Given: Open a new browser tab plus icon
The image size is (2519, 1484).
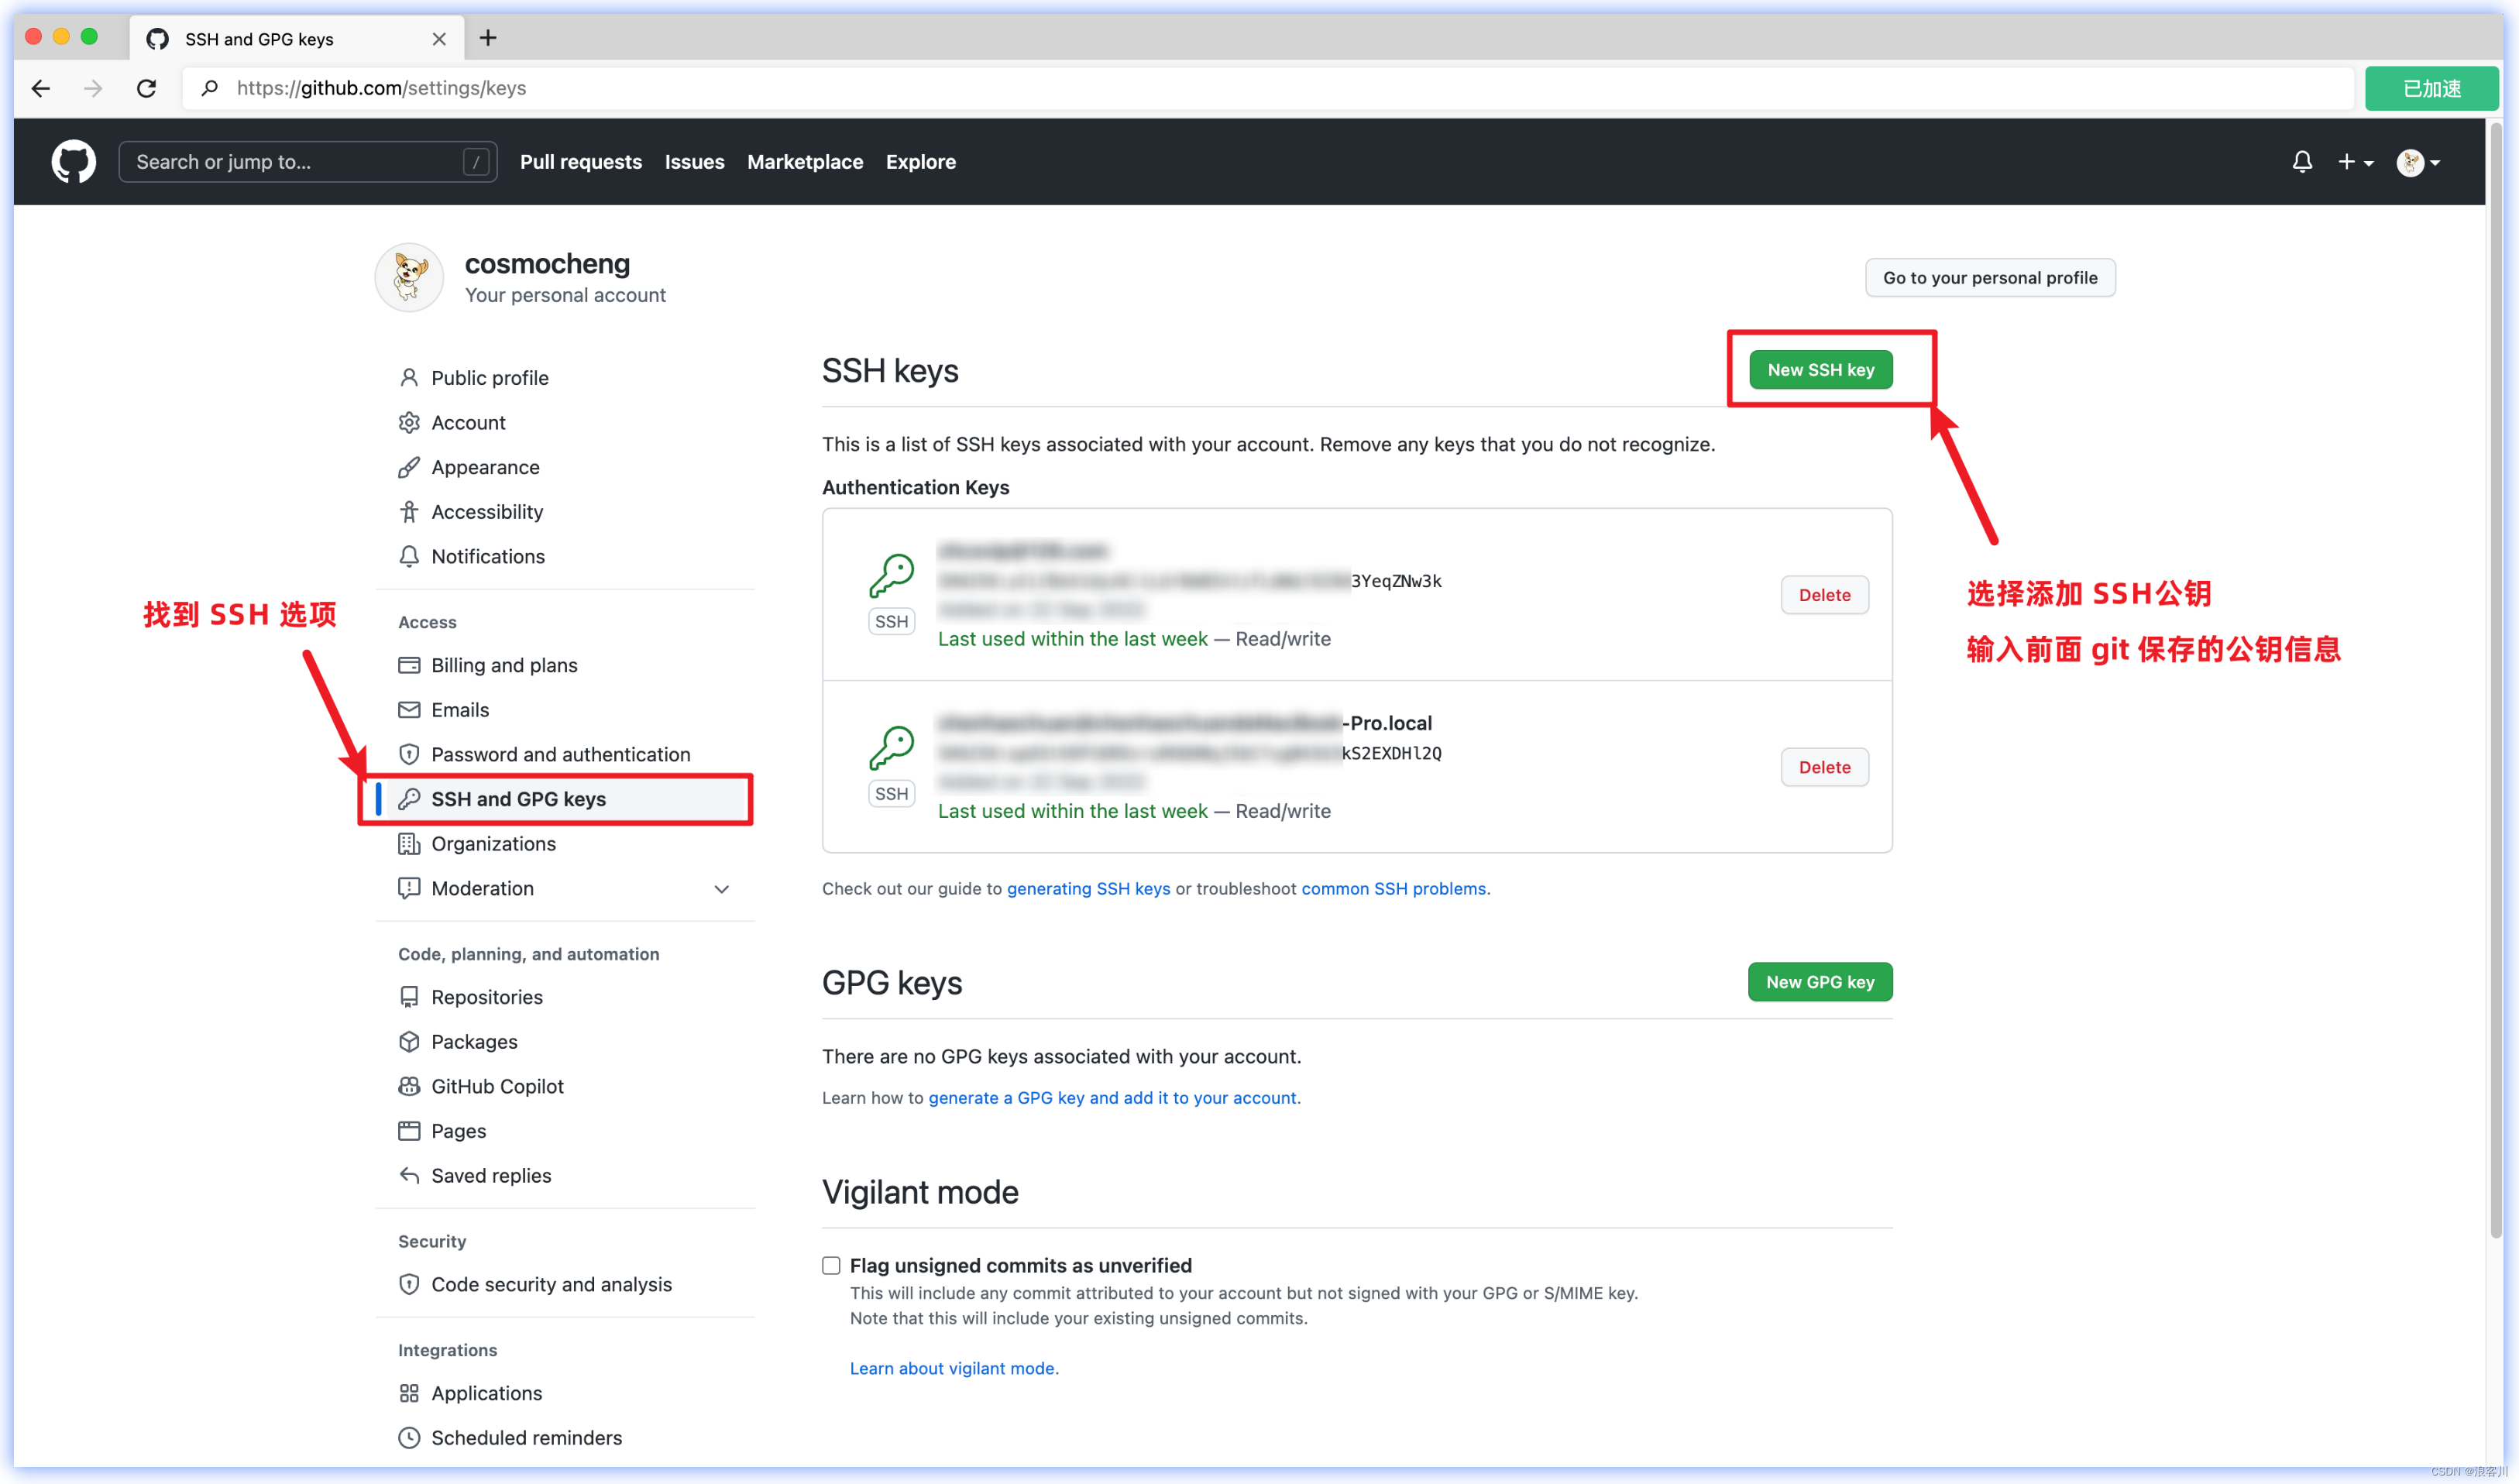Looking at the screenshot, I should (x=488, y=38).
